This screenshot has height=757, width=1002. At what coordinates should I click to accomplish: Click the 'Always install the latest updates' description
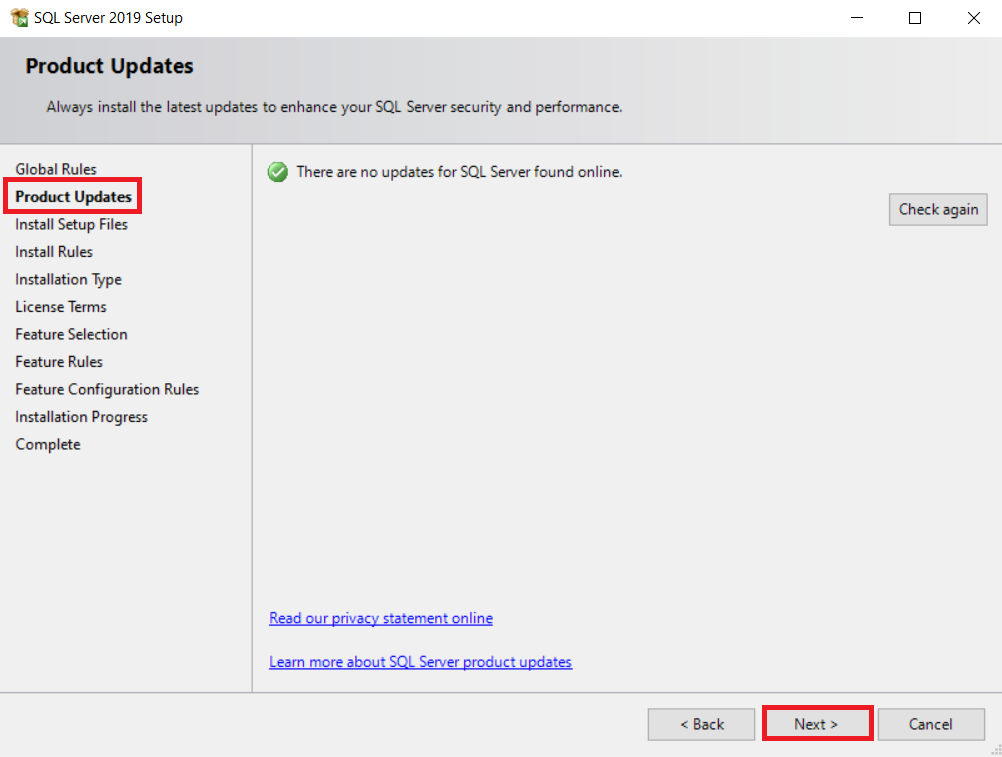point(334,107)
